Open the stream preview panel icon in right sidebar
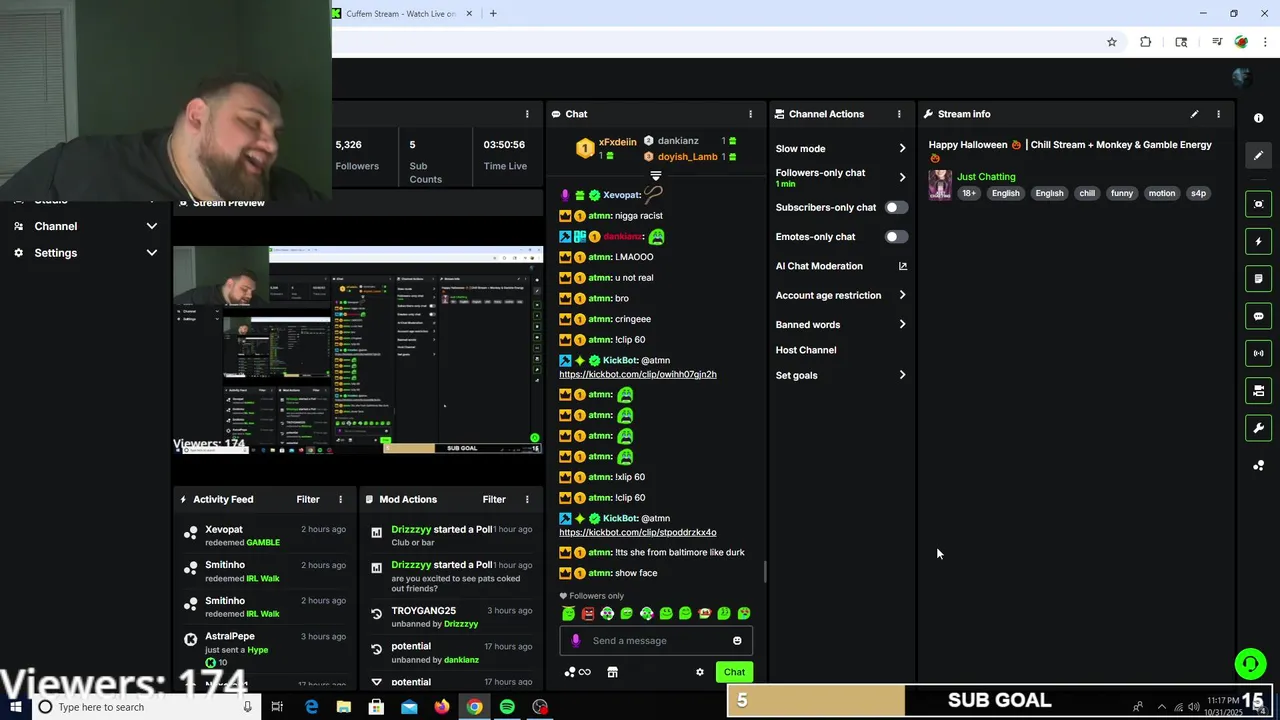The height and width of the screenshot is (720, 1280). pos(1258,204)
